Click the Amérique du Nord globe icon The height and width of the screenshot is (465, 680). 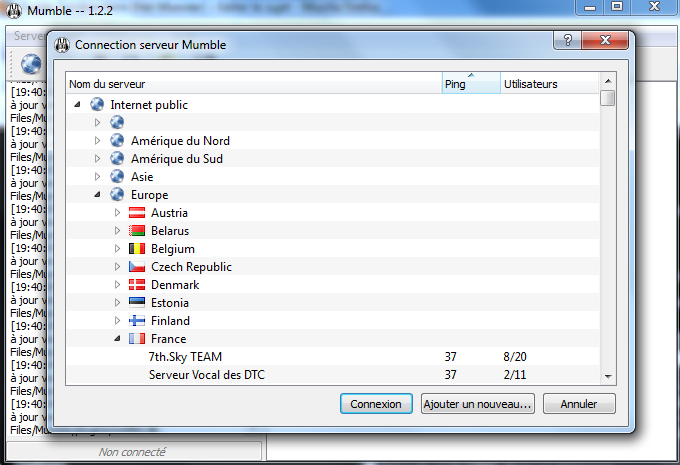pos(117,140)
